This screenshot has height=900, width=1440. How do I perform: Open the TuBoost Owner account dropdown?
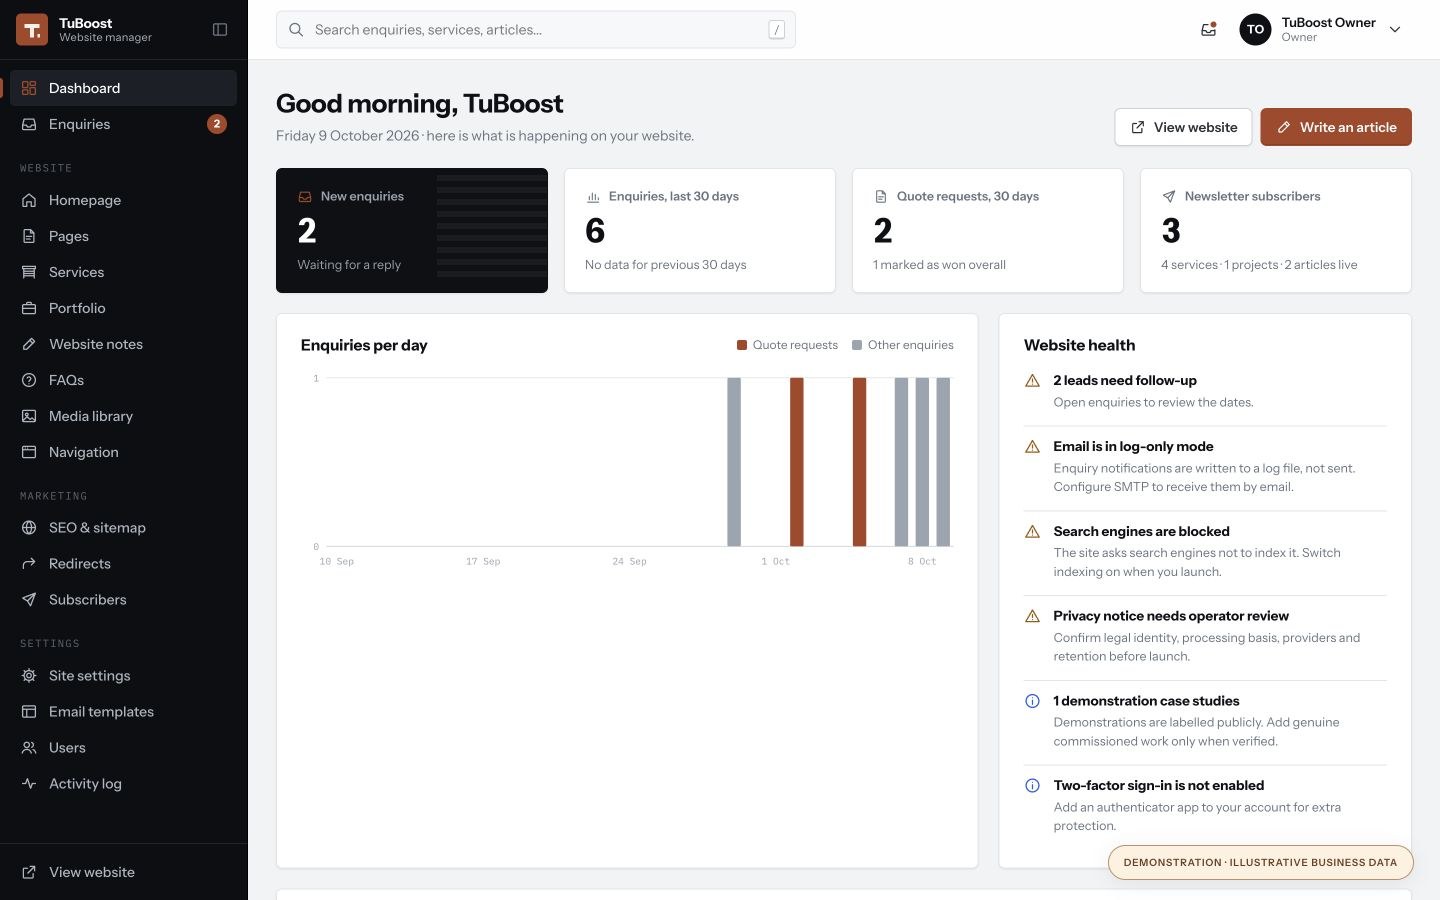tap(1321, 30)
